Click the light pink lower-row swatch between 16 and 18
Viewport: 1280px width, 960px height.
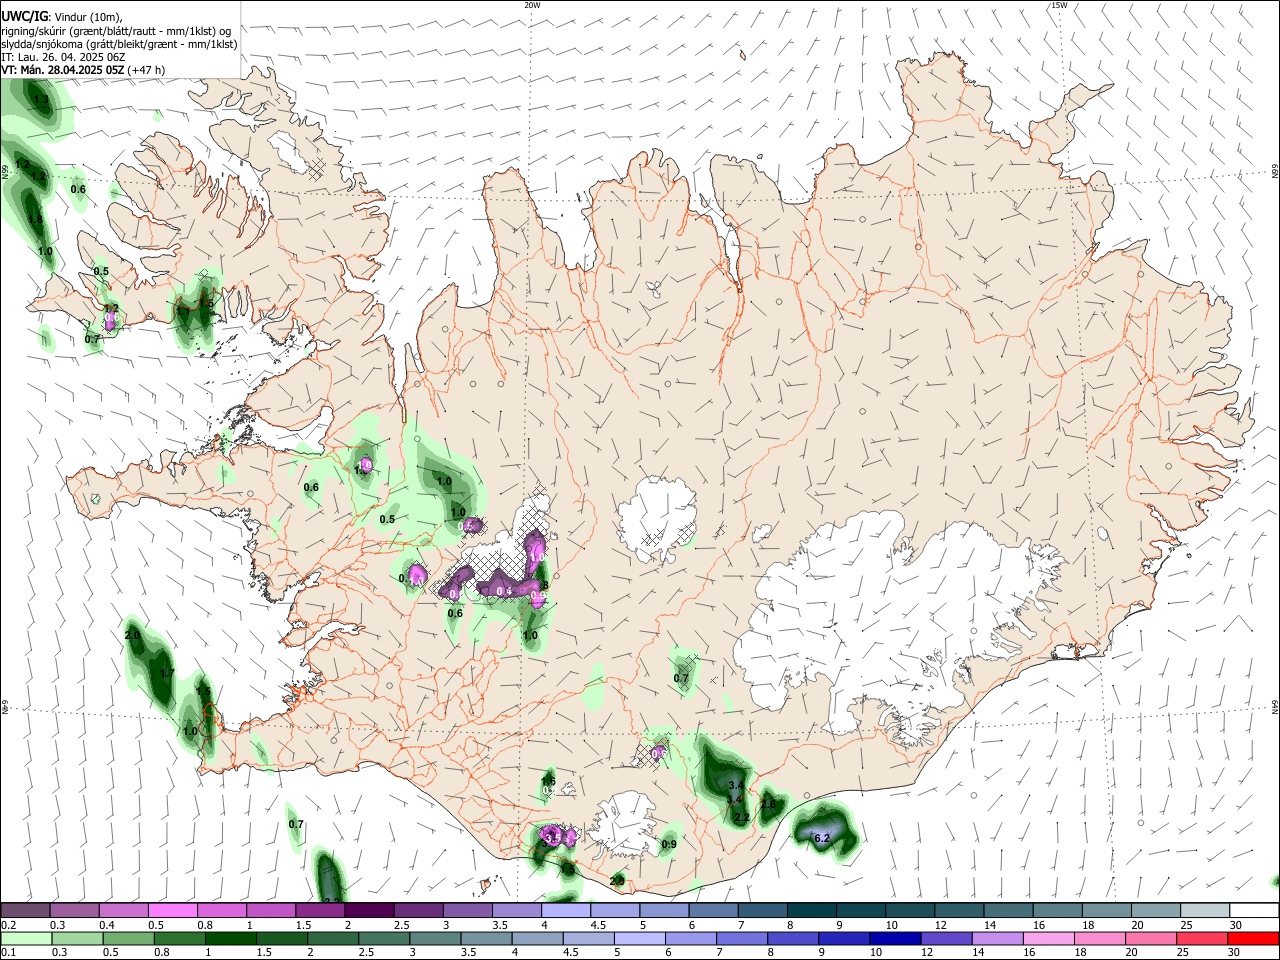[x=1048, y=938]
